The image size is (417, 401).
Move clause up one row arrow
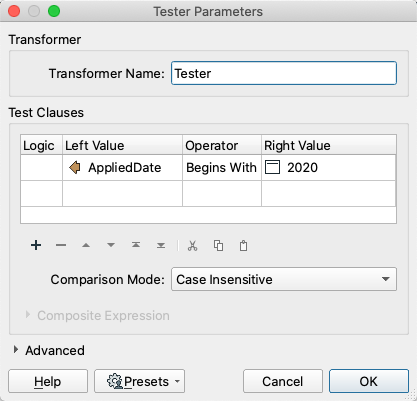click(86, 245)
